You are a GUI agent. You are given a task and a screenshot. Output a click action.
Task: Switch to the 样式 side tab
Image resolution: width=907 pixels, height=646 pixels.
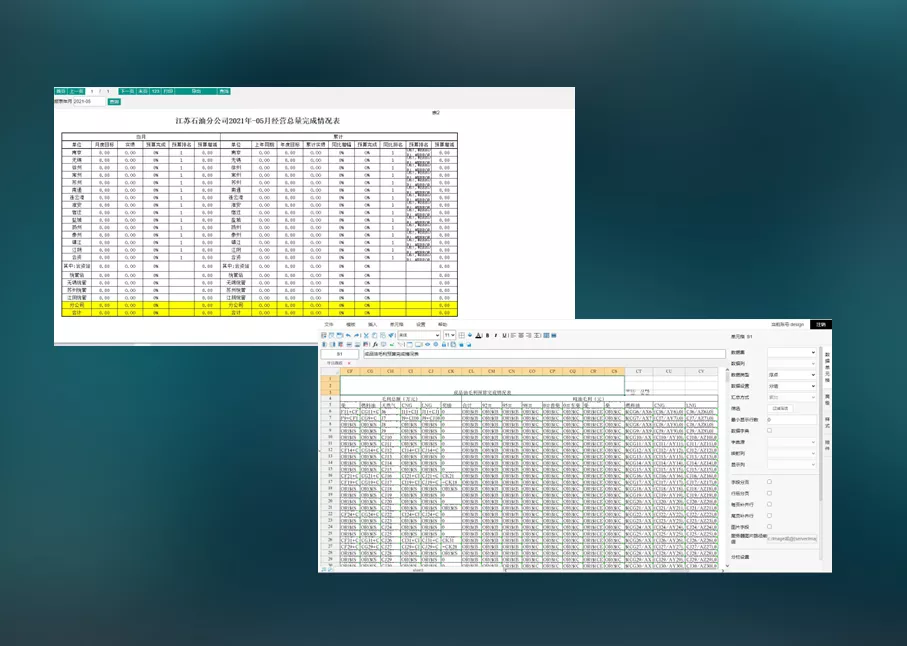827,422
